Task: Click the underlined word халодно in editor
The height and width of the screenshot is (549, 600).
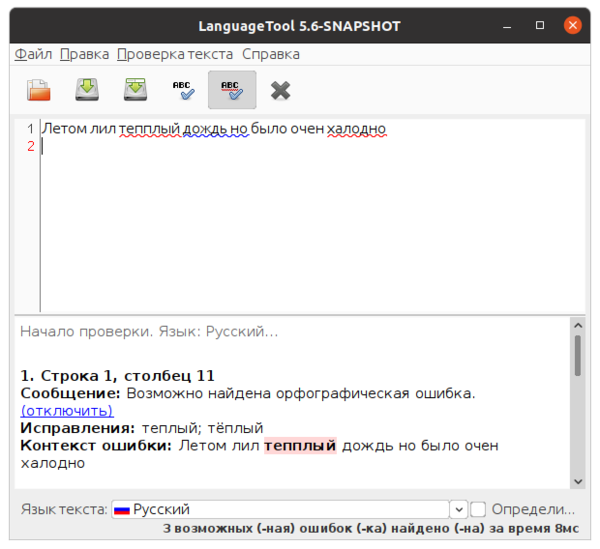Action: tap(357, 129)
